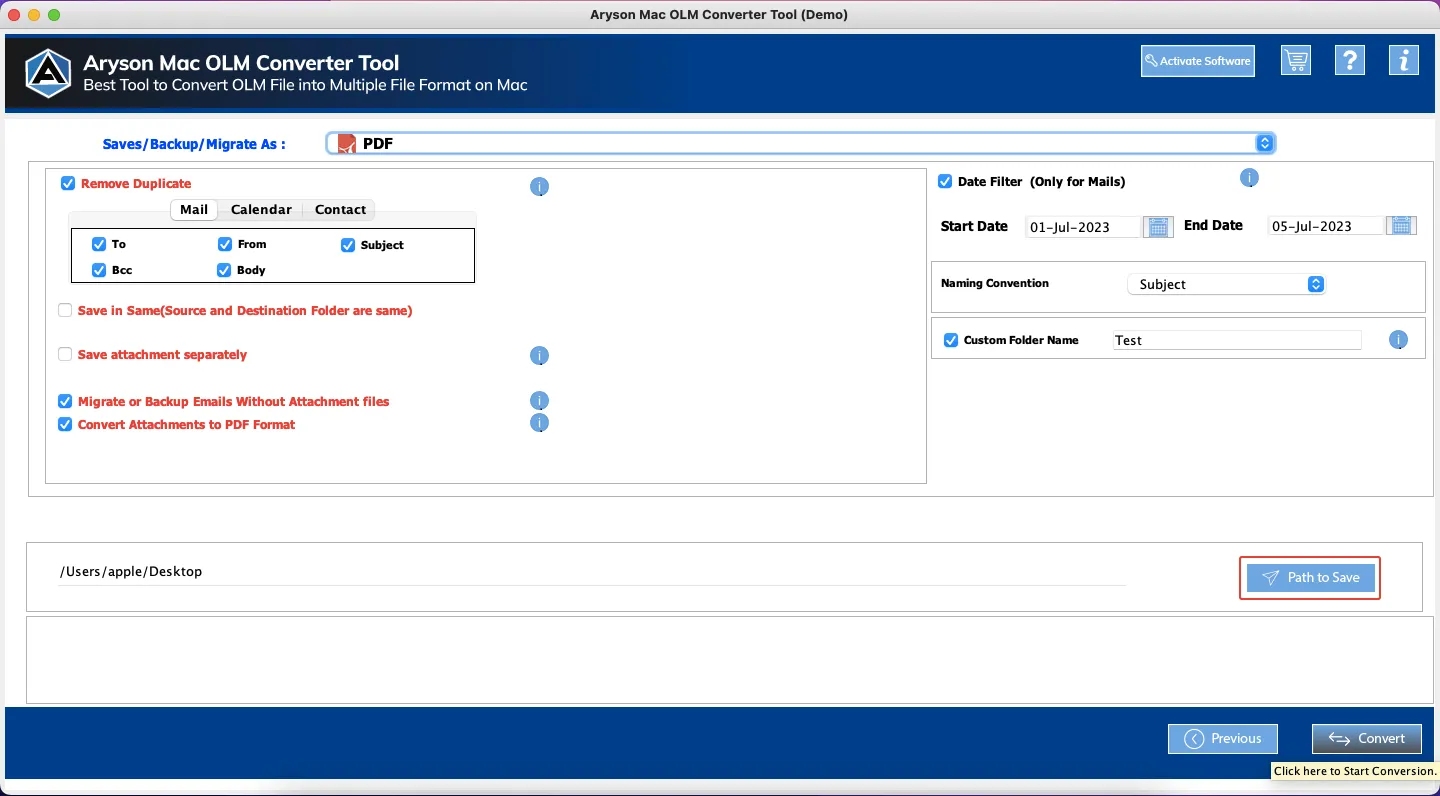Click the Custom Folder Name text field
Image resolution: width=1440 pixels, height=796 pixels.
coord(1237,340)
